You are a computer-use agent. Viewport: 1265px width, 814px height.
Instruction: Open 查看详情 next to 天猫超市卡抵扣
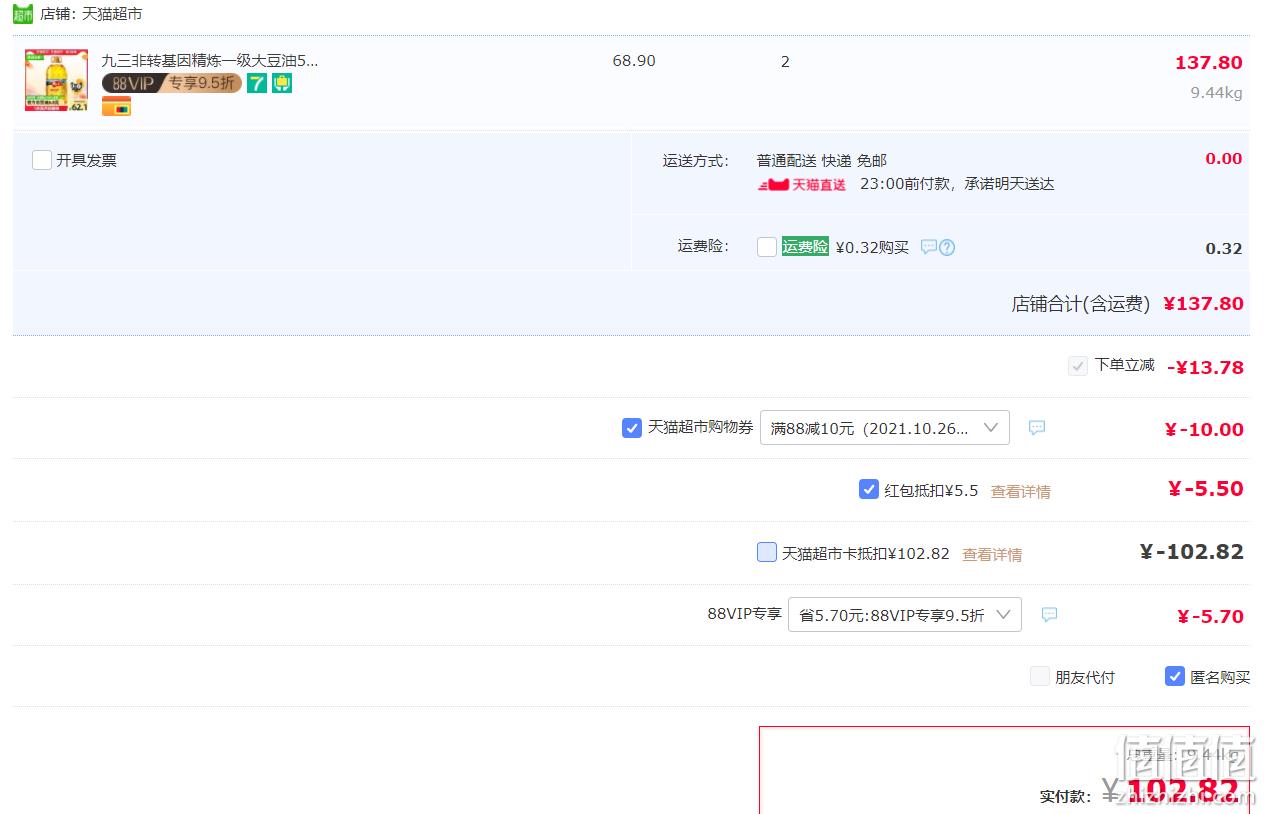click(992, 554)
